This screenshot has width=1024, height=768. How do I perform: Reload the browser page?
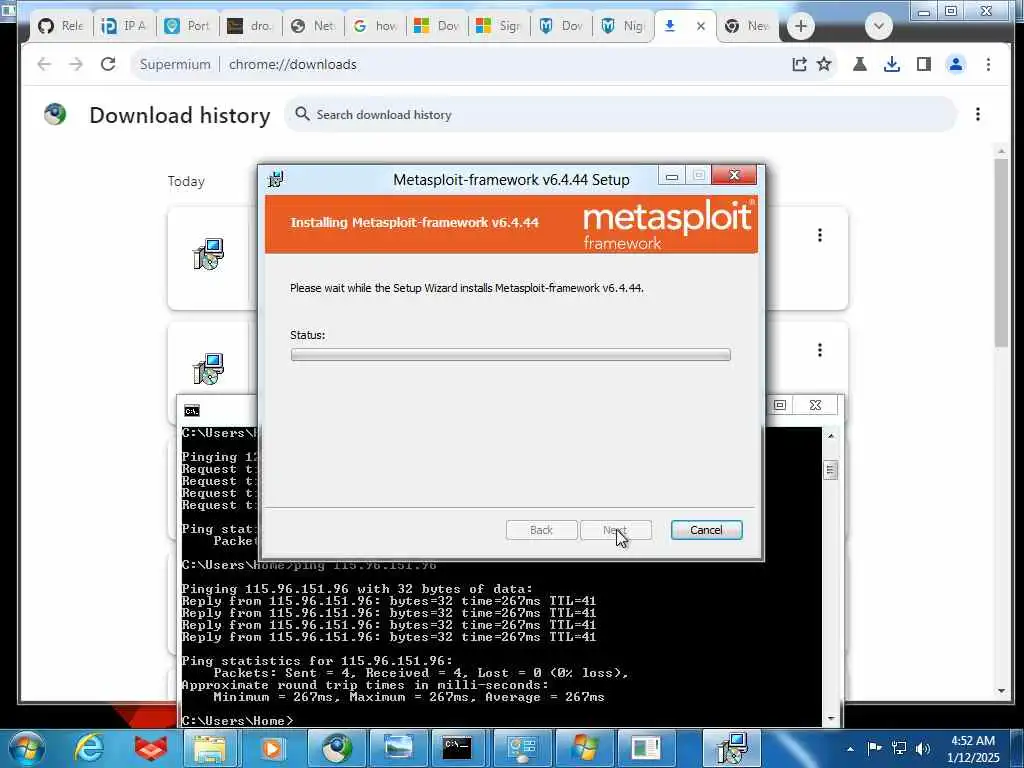[x=108, y=64]
